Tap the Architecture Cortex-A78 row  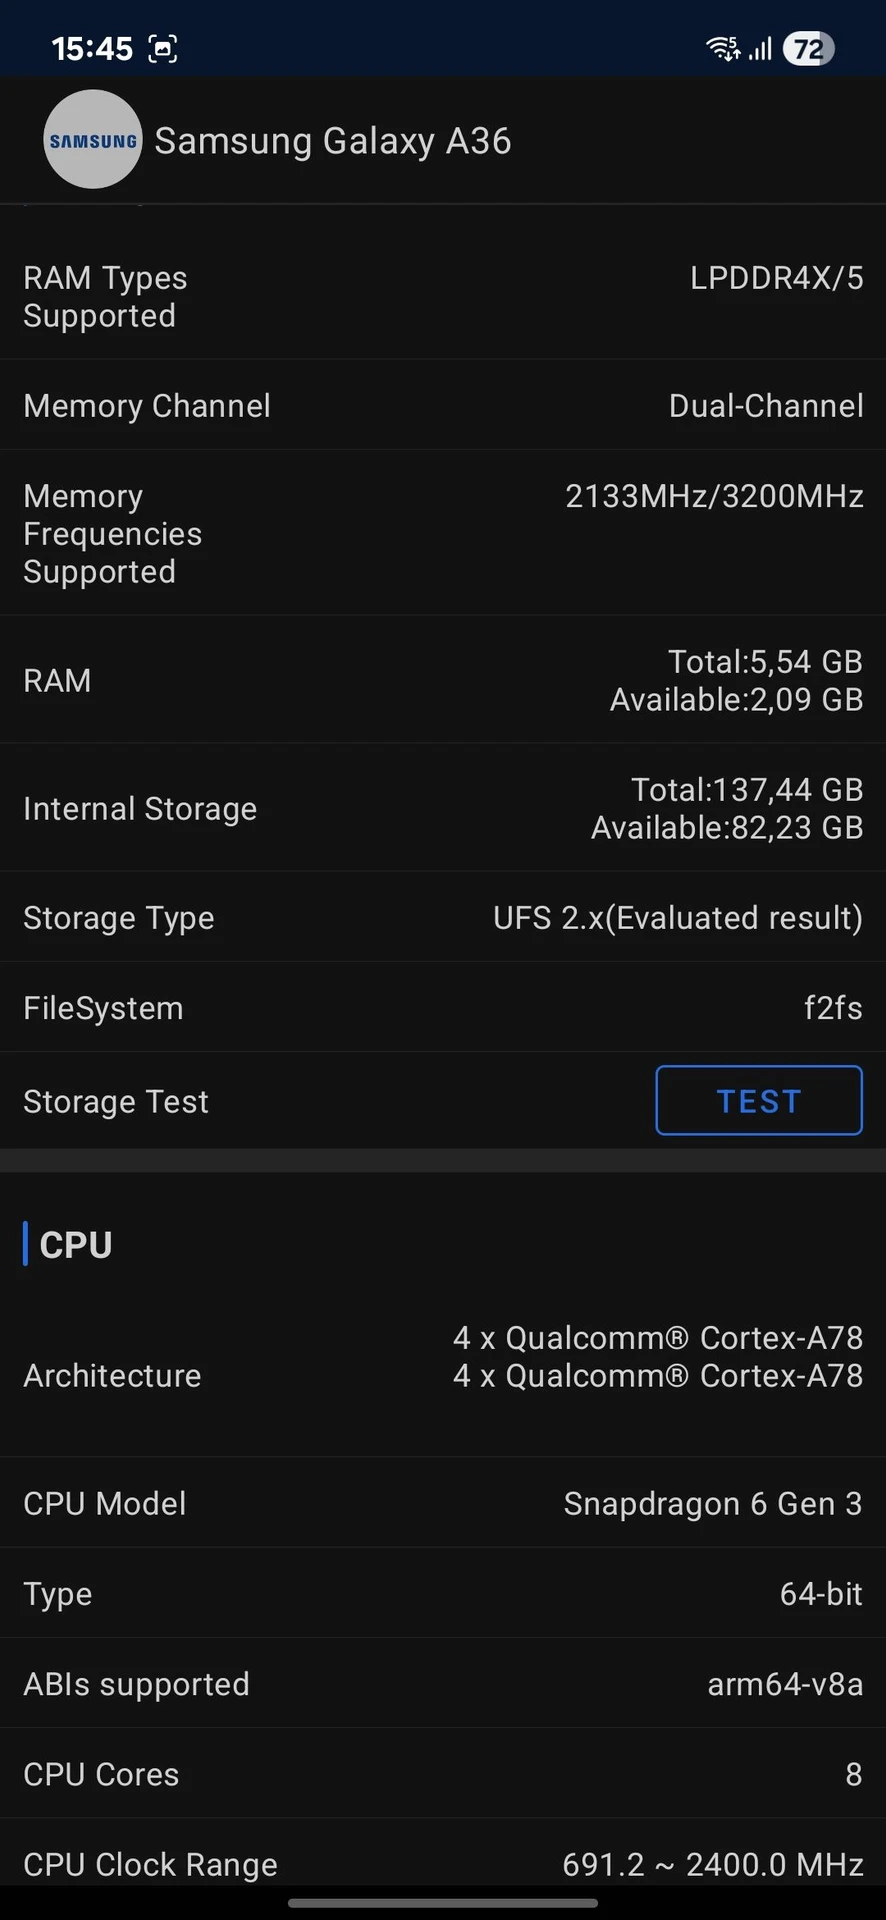click(x=443, y=1376)
